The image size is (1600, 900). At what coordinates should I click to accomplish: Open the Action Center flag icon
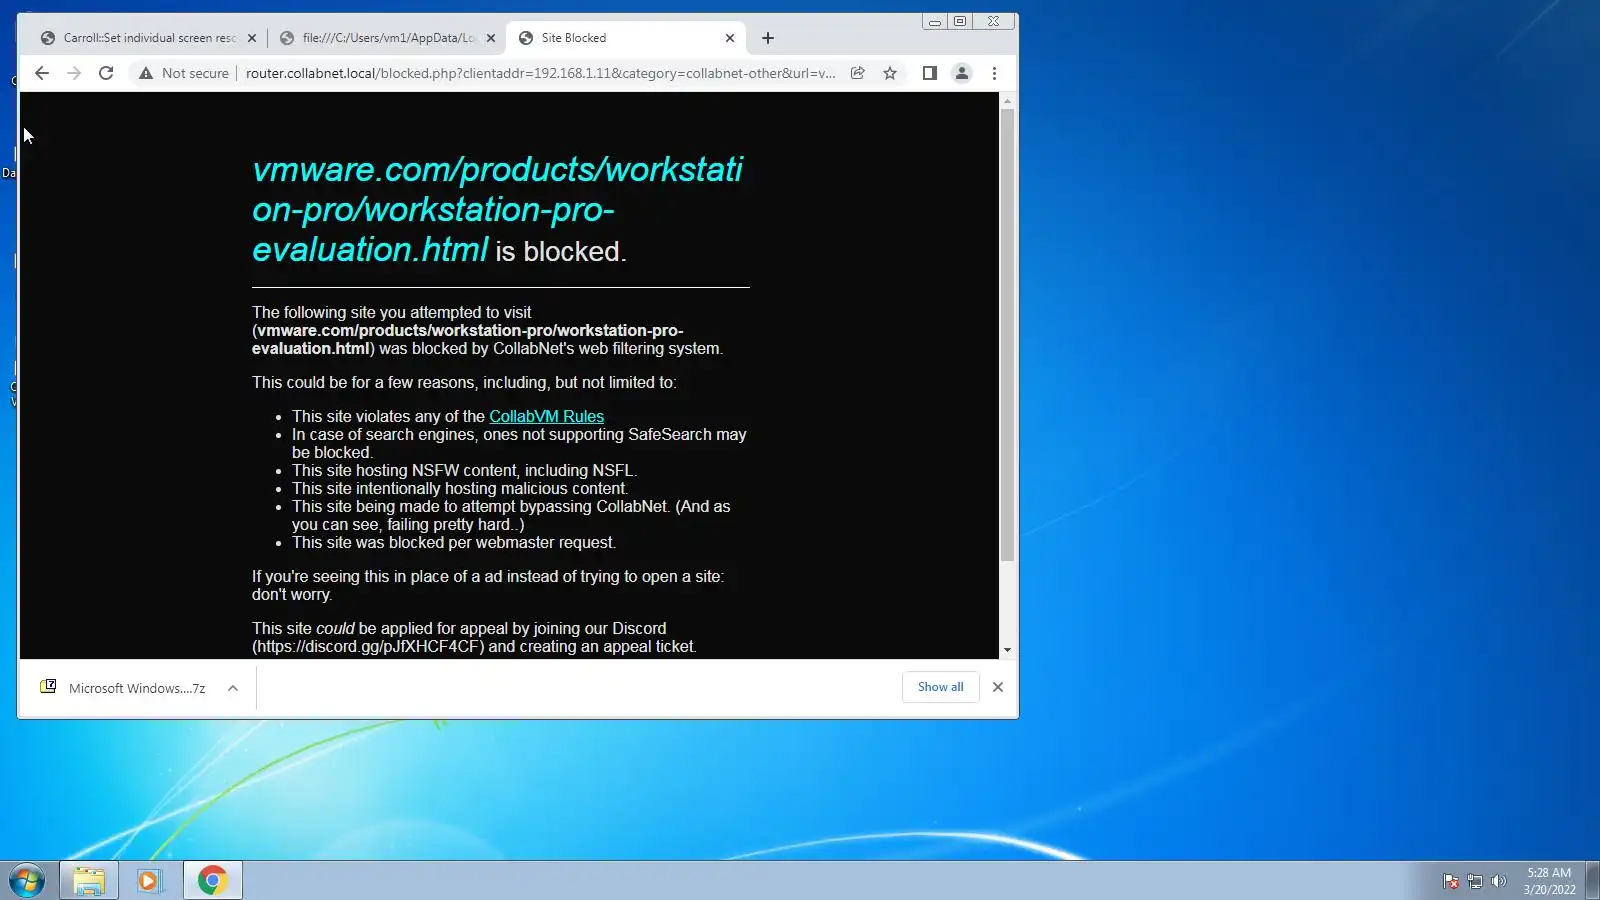[x=1451, y=881]
